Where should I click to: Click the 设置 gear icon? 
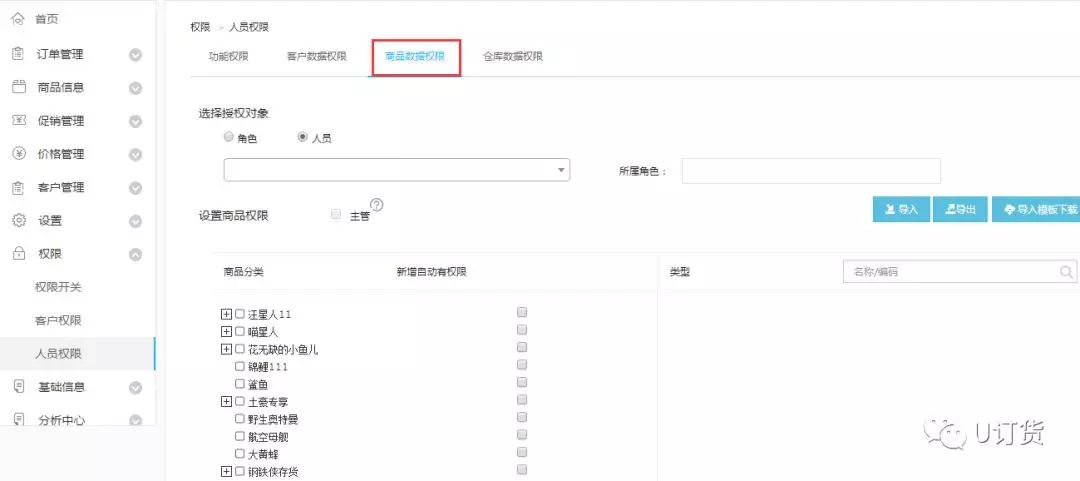point(19,221)
